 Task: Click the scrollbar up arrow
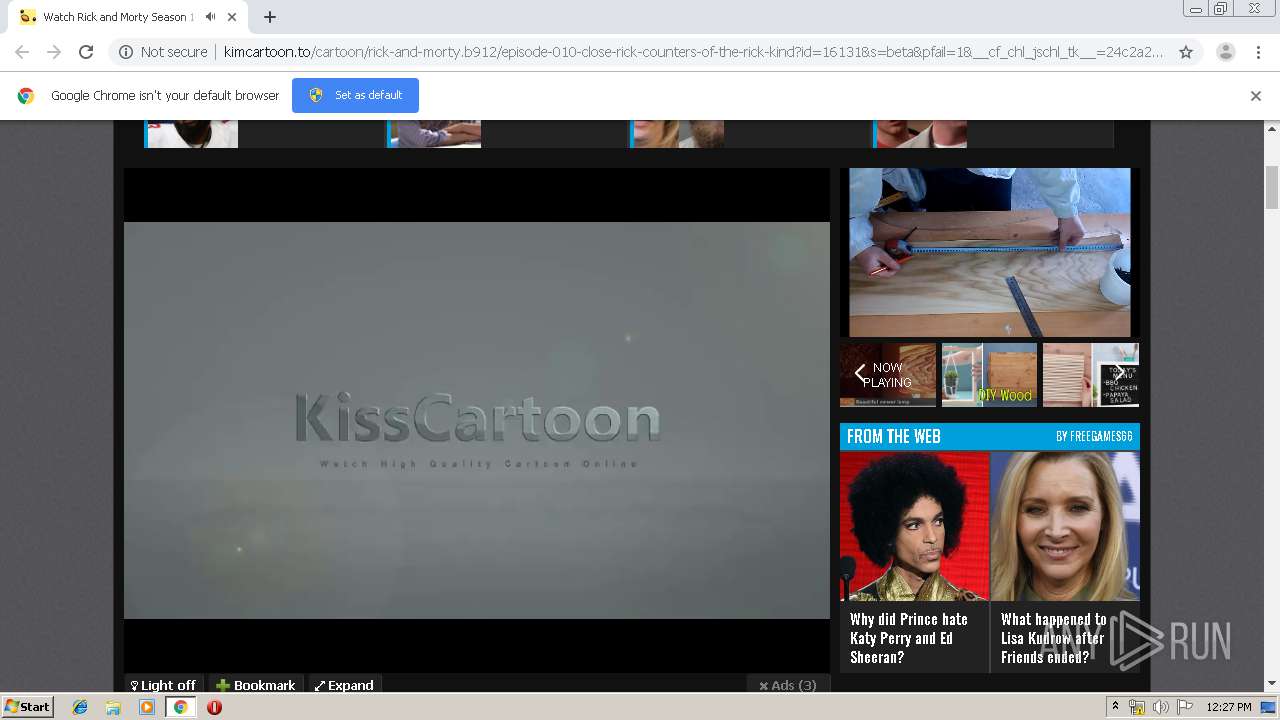pos(1272,129)
